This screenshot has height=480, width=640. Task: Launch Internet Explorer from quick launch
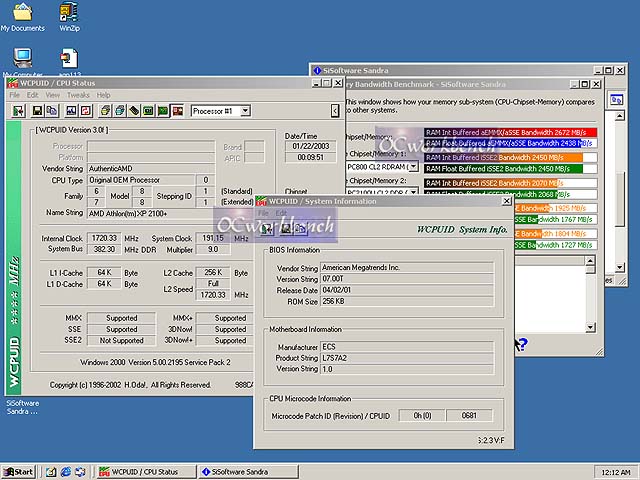coord(65,472)
